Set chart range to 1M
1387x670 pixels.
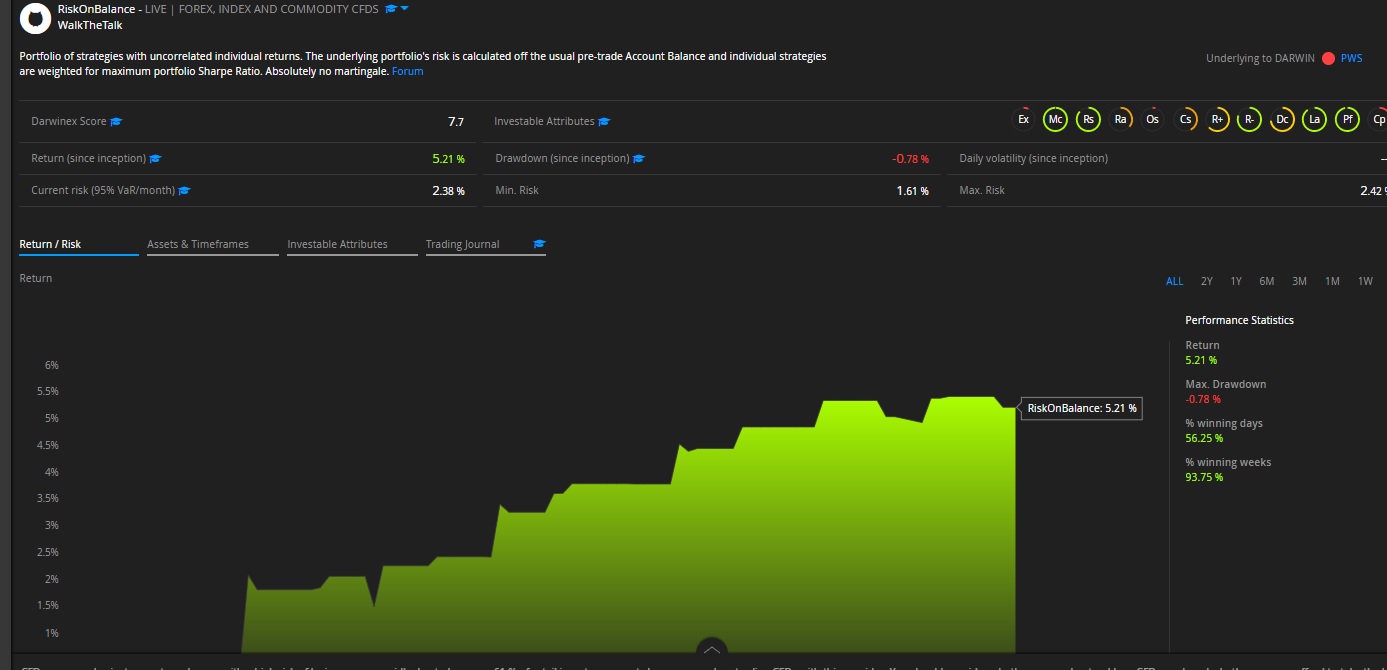[1333, 281]
